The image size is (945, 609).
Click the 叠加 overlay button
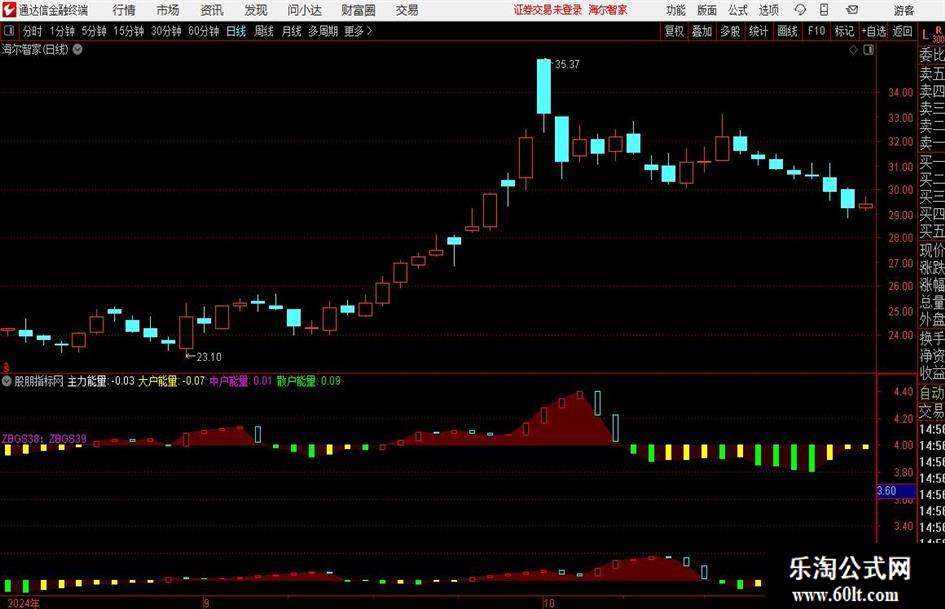(x=702, y=31)
